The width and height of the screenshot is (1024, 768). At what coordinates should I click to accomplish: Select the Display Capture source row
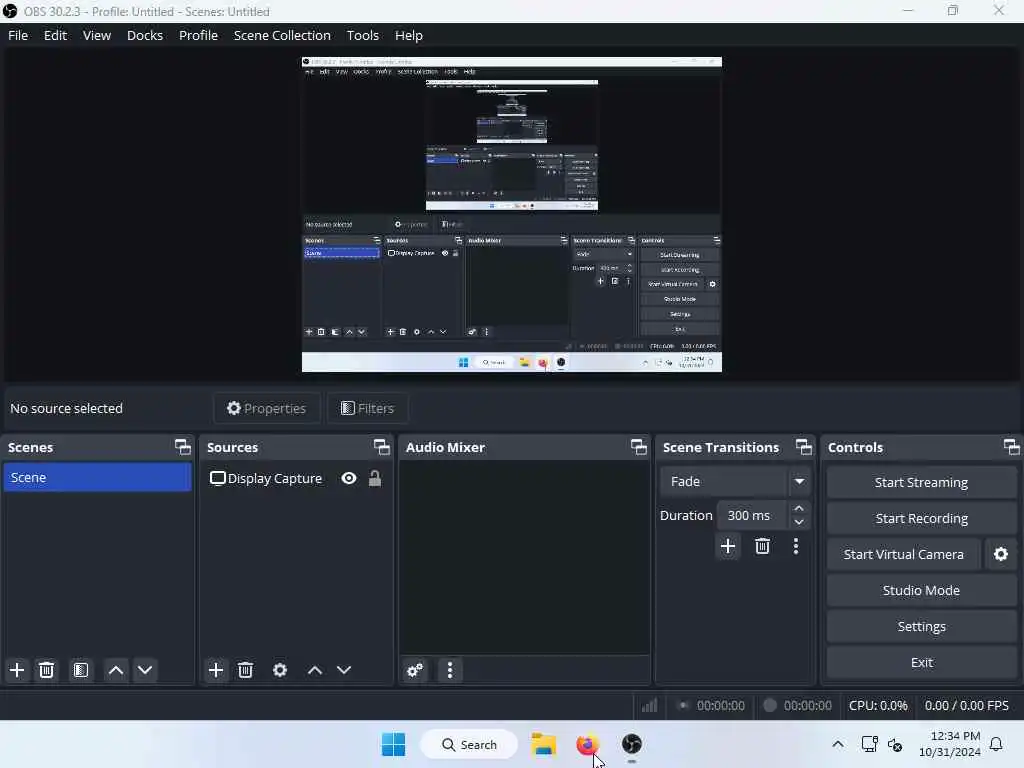(x=296, y=479)
